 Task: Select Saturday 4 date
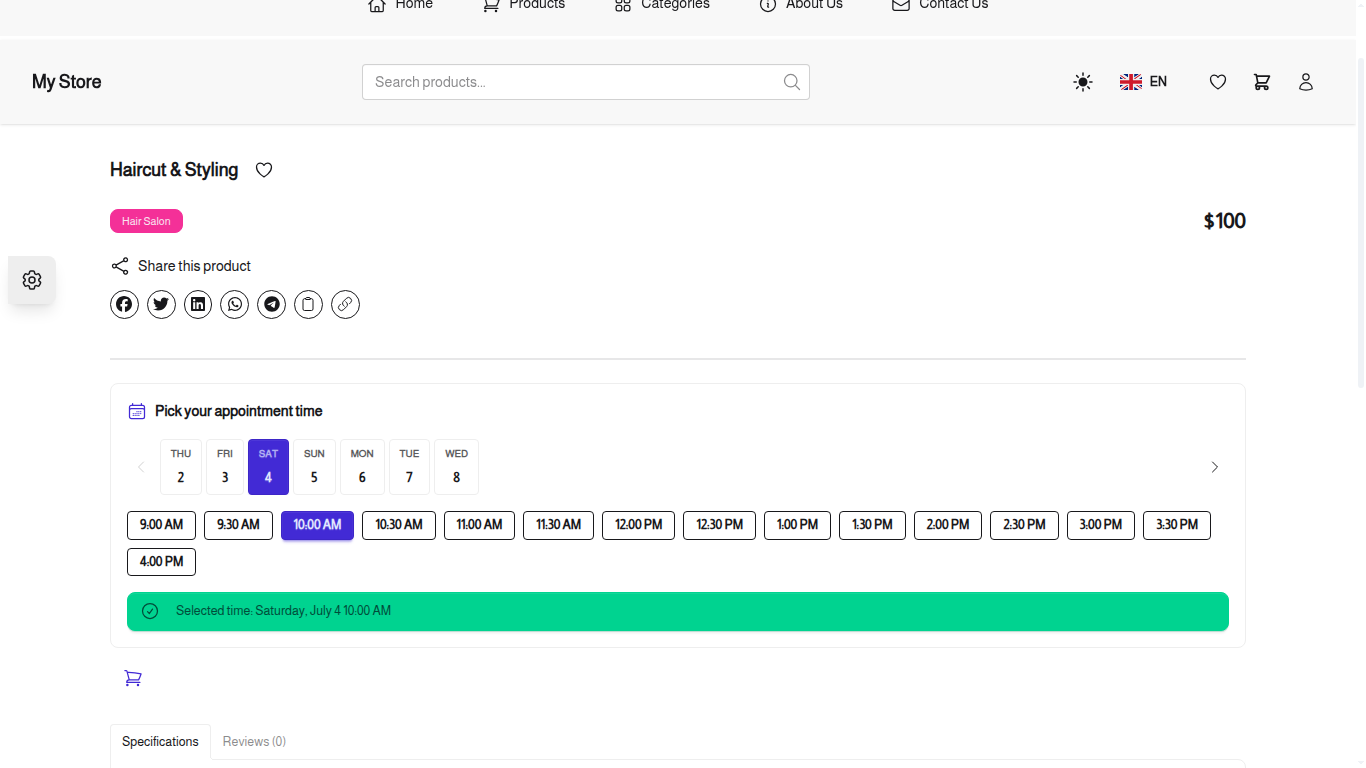pyautogui.click(x=268, y=467)
